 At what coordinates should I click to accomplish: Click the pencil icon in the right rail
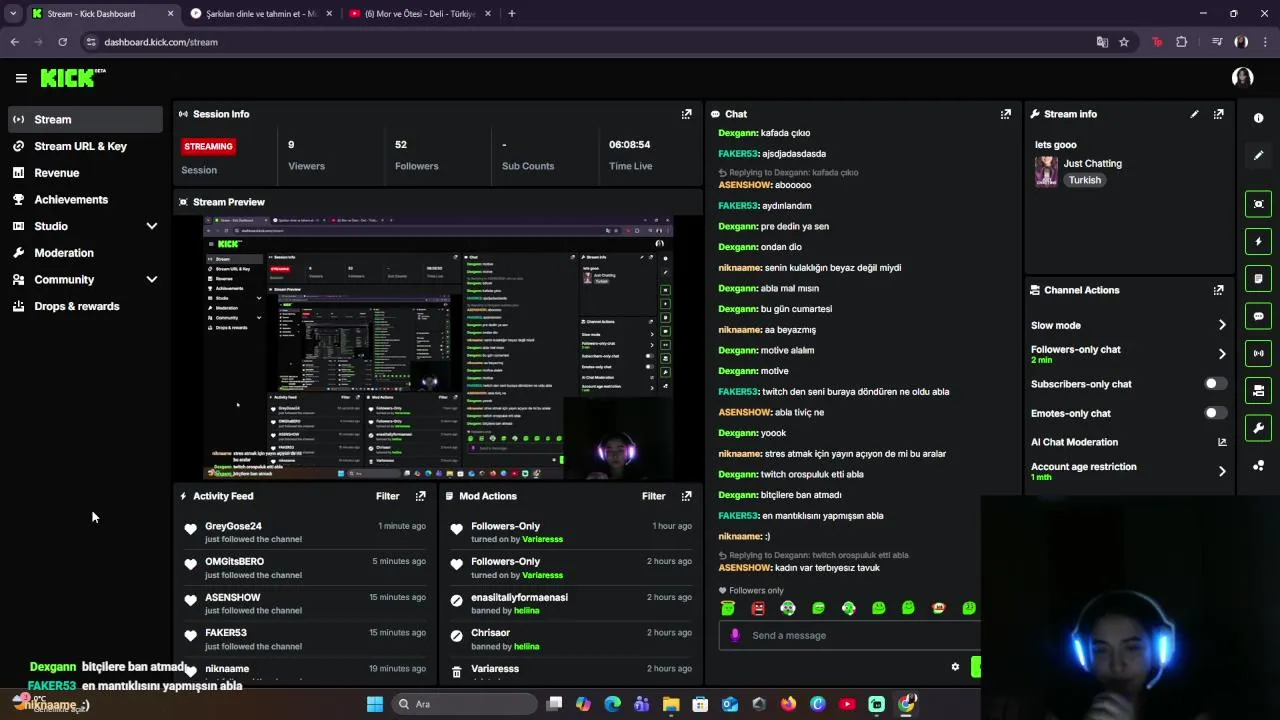(1258, 155)
